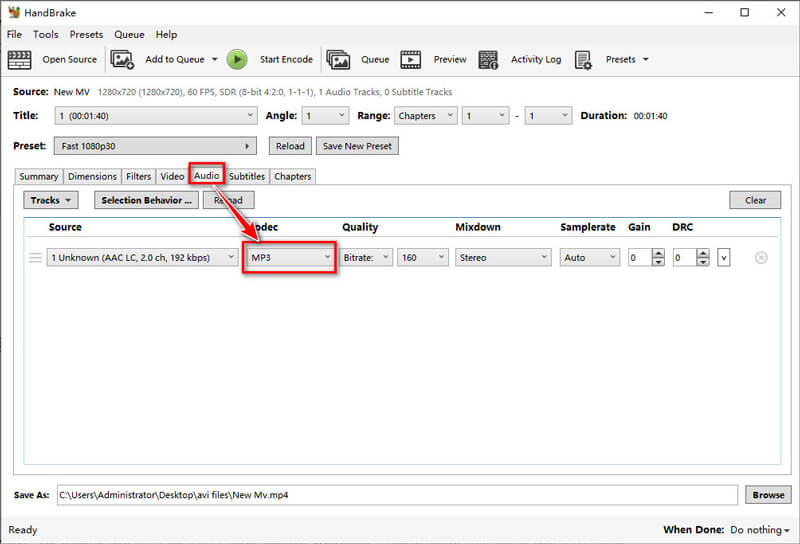800x544 pixels.
Task: Click the HandBrake app logo icon
Action: 14,12
